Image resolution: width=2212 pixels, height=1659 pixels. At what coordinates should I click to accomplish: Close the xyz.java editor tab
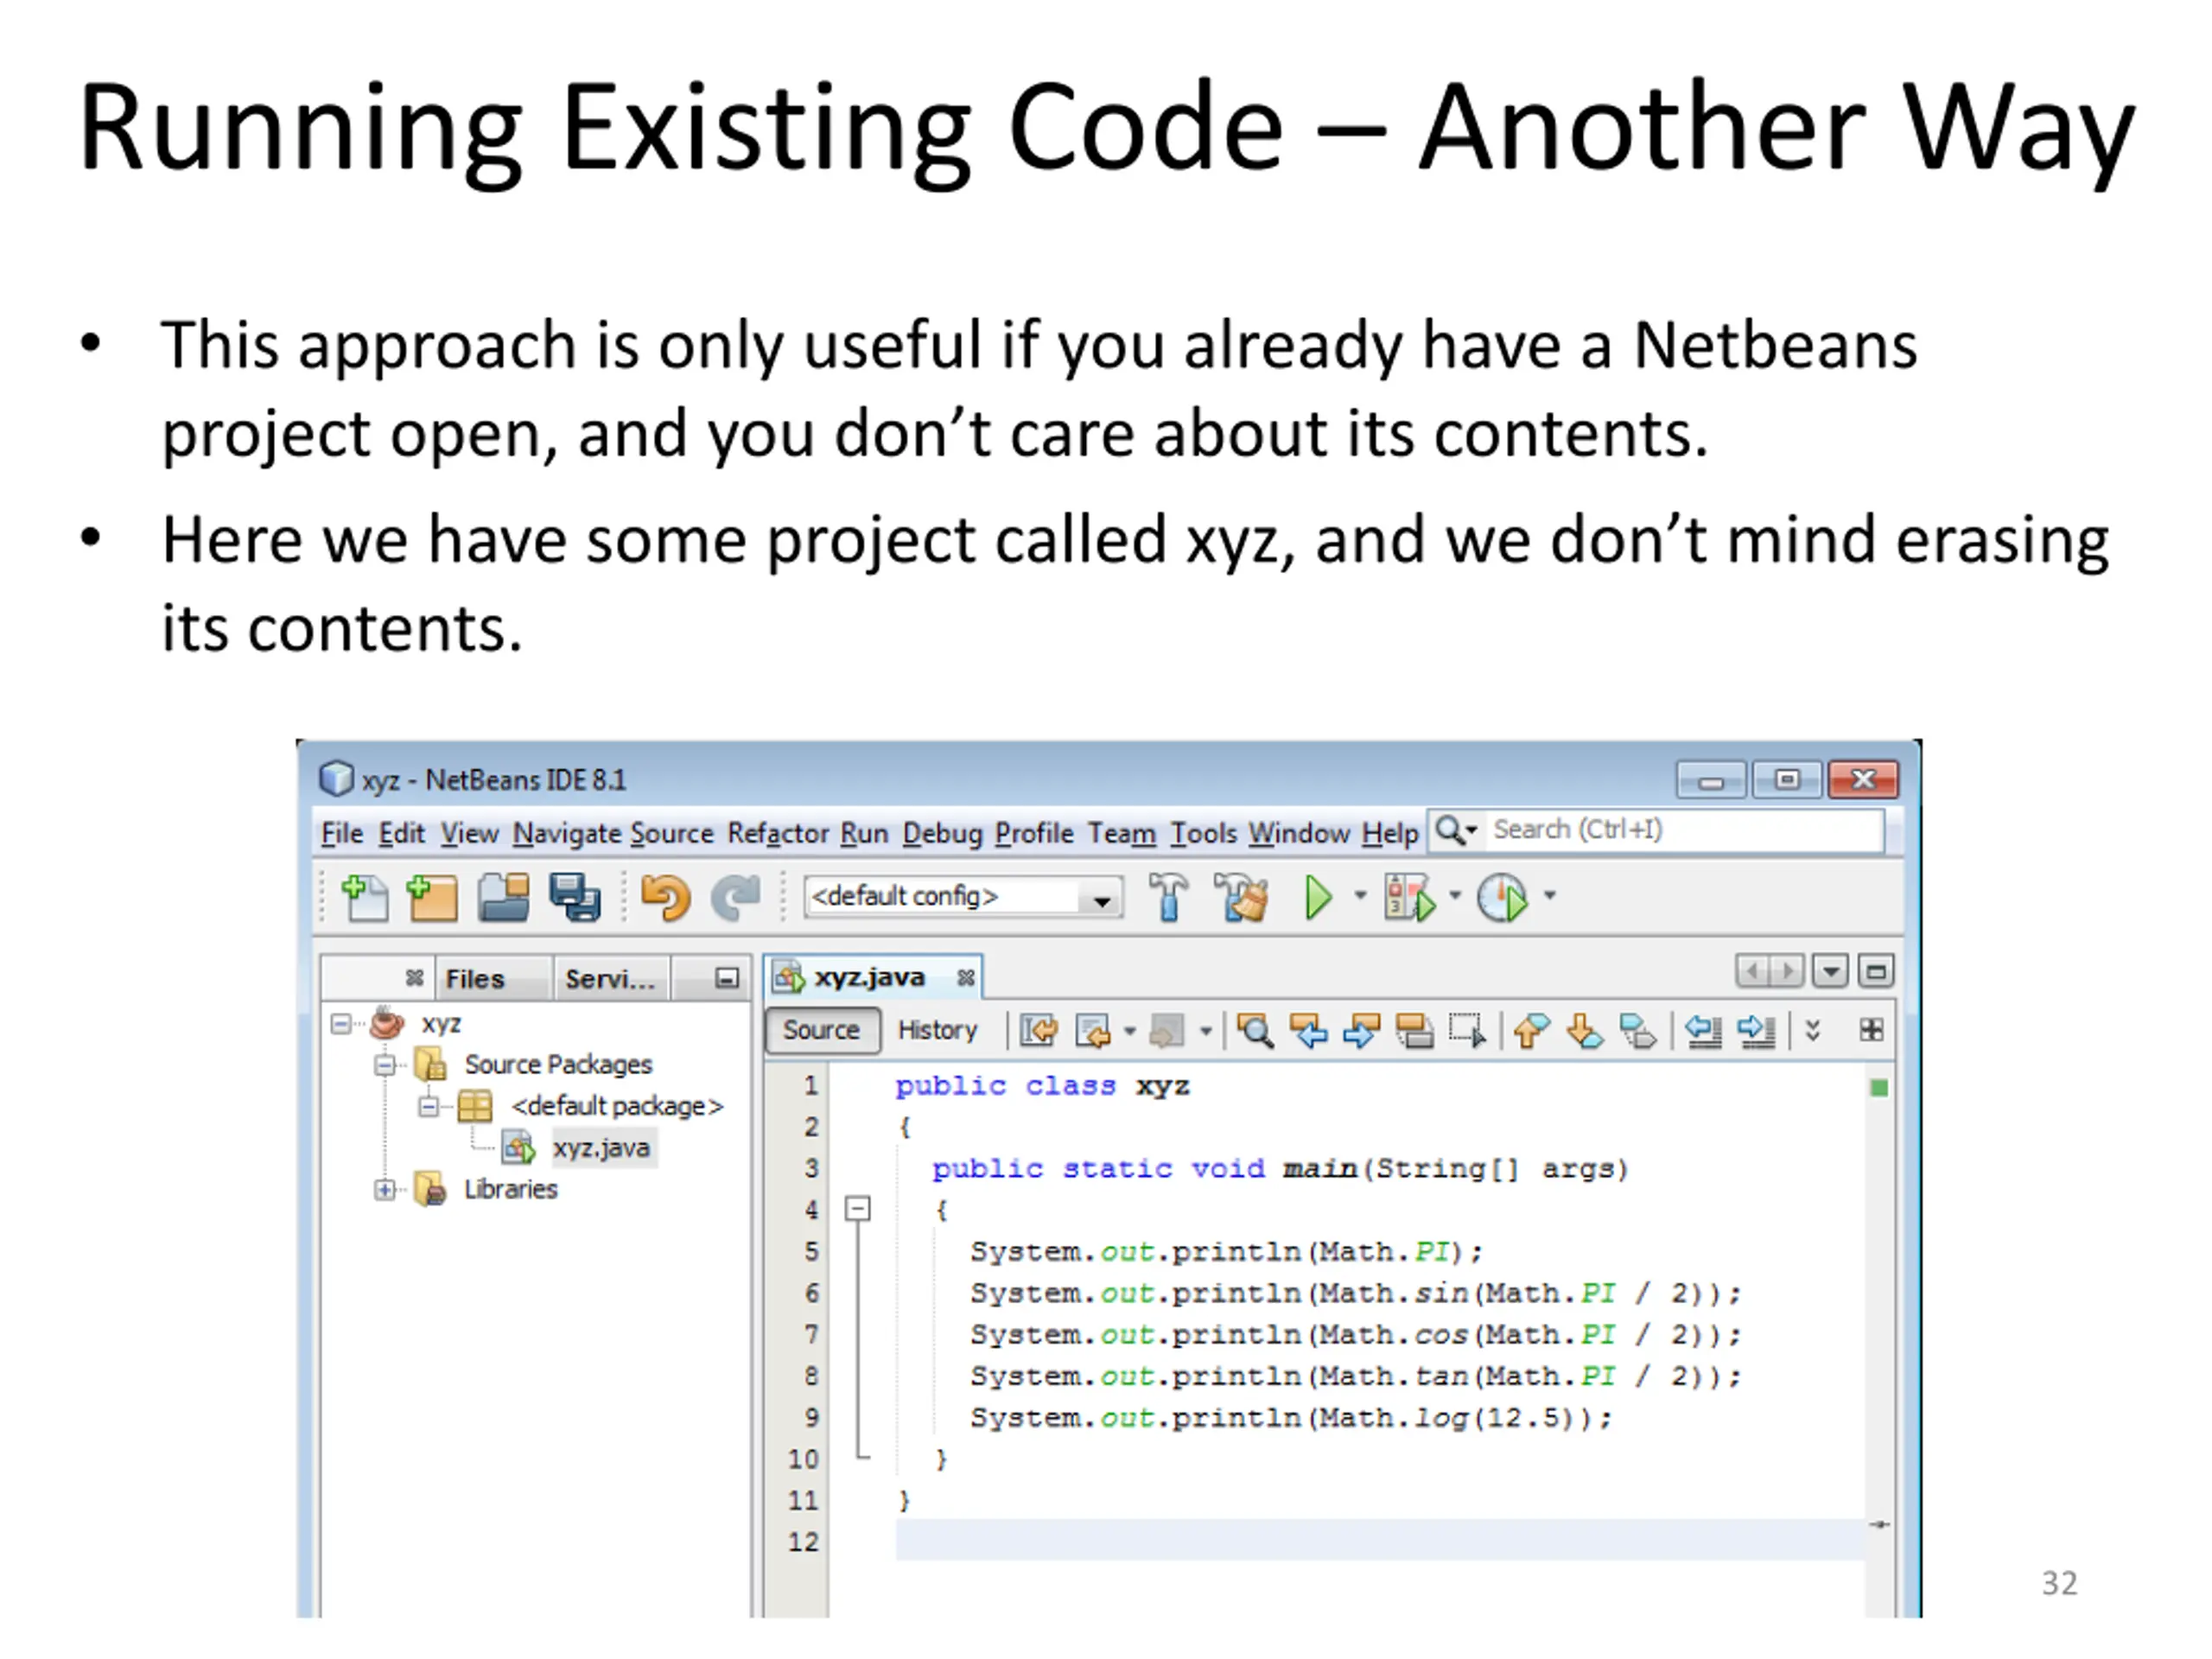coord(965,978)
